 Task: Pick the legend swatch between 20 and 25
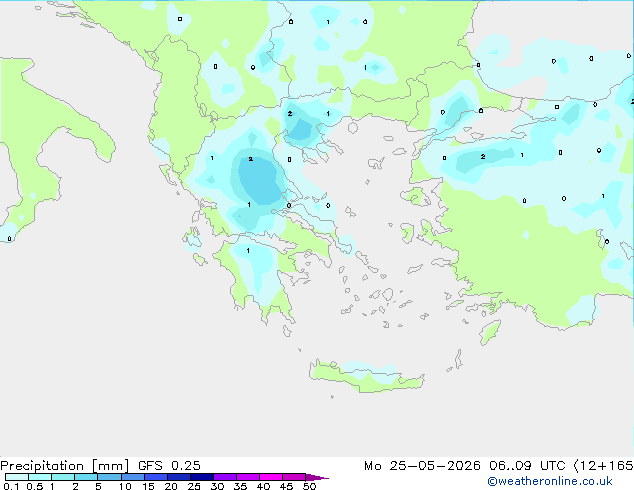[179, 477]
